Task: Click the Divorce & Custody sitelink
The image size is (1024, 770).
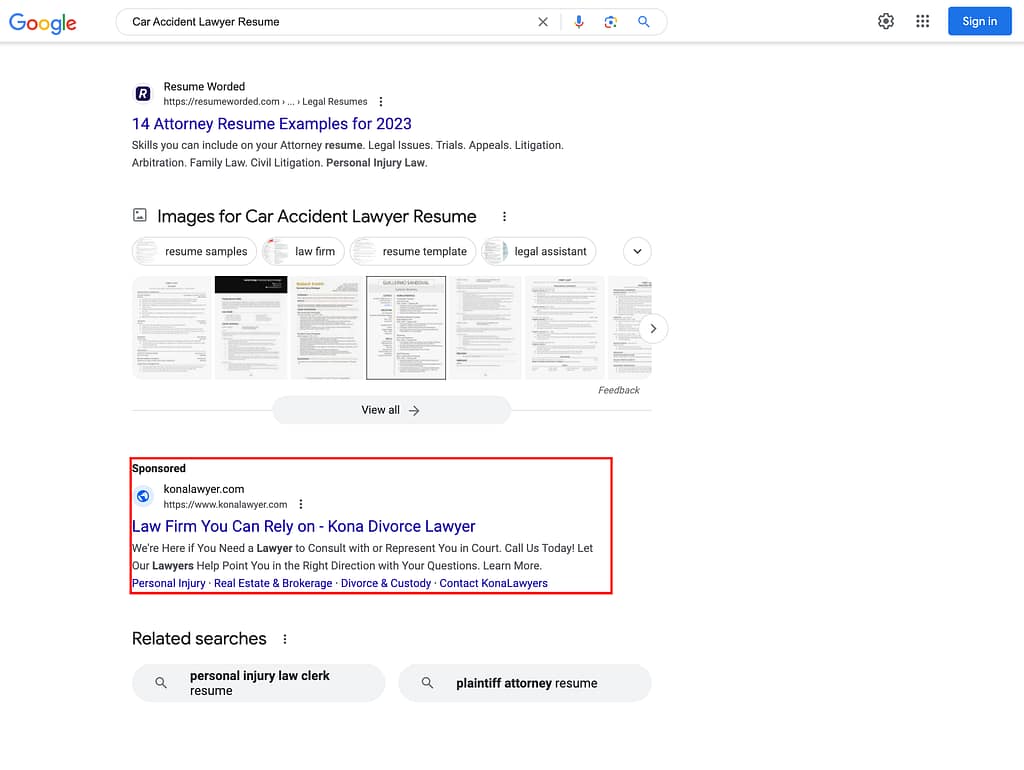Action: pyautogui.click(x=386, y=583)
